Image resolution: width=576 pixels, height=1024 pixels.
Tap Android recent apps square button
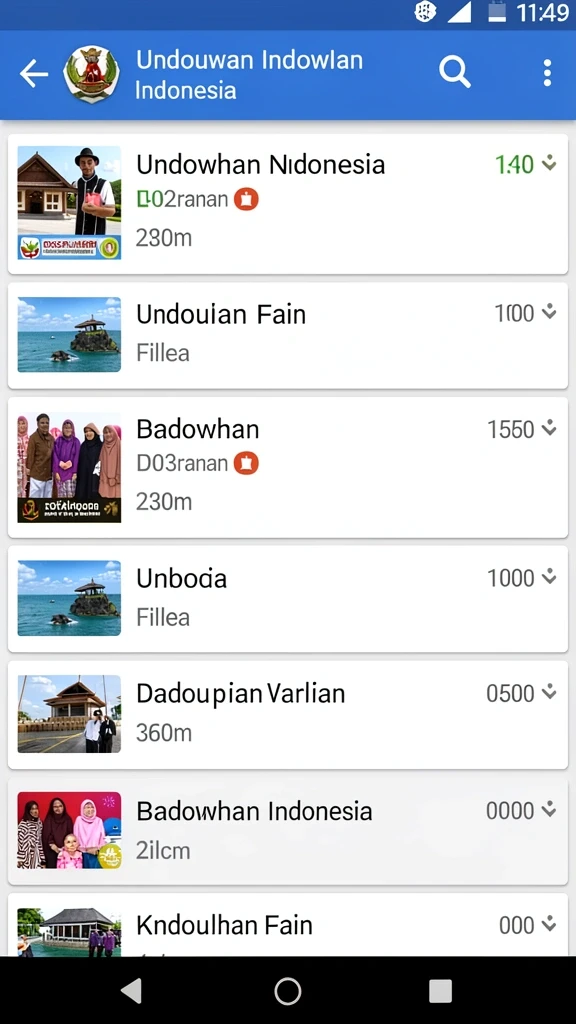click(x=441, y=991)
